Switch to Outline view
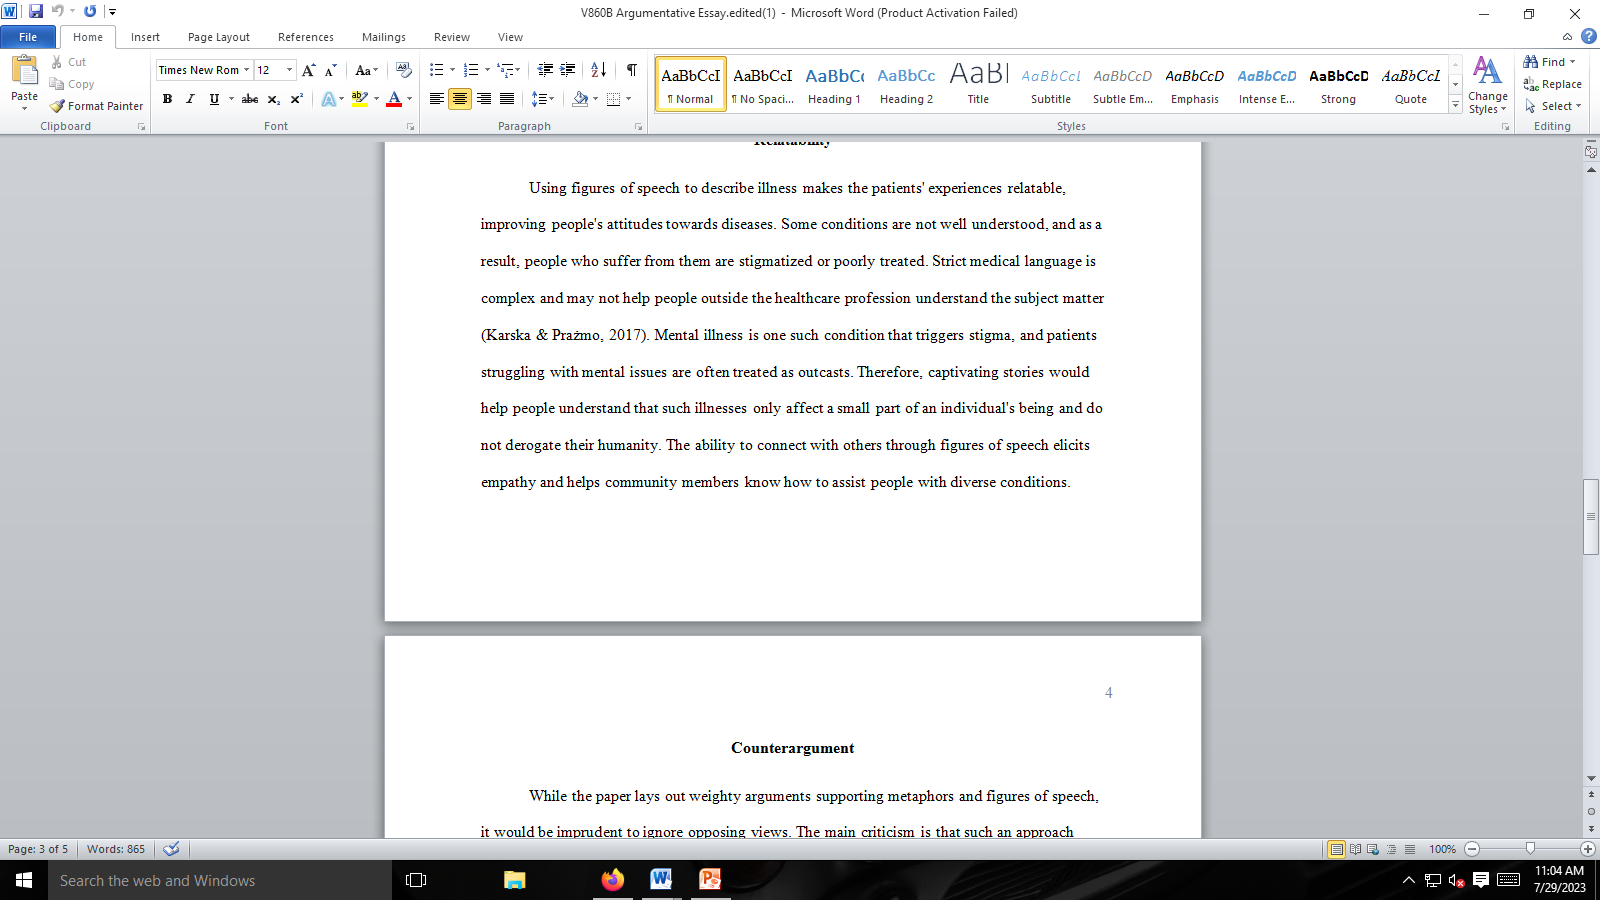 tap(1391, 849)
